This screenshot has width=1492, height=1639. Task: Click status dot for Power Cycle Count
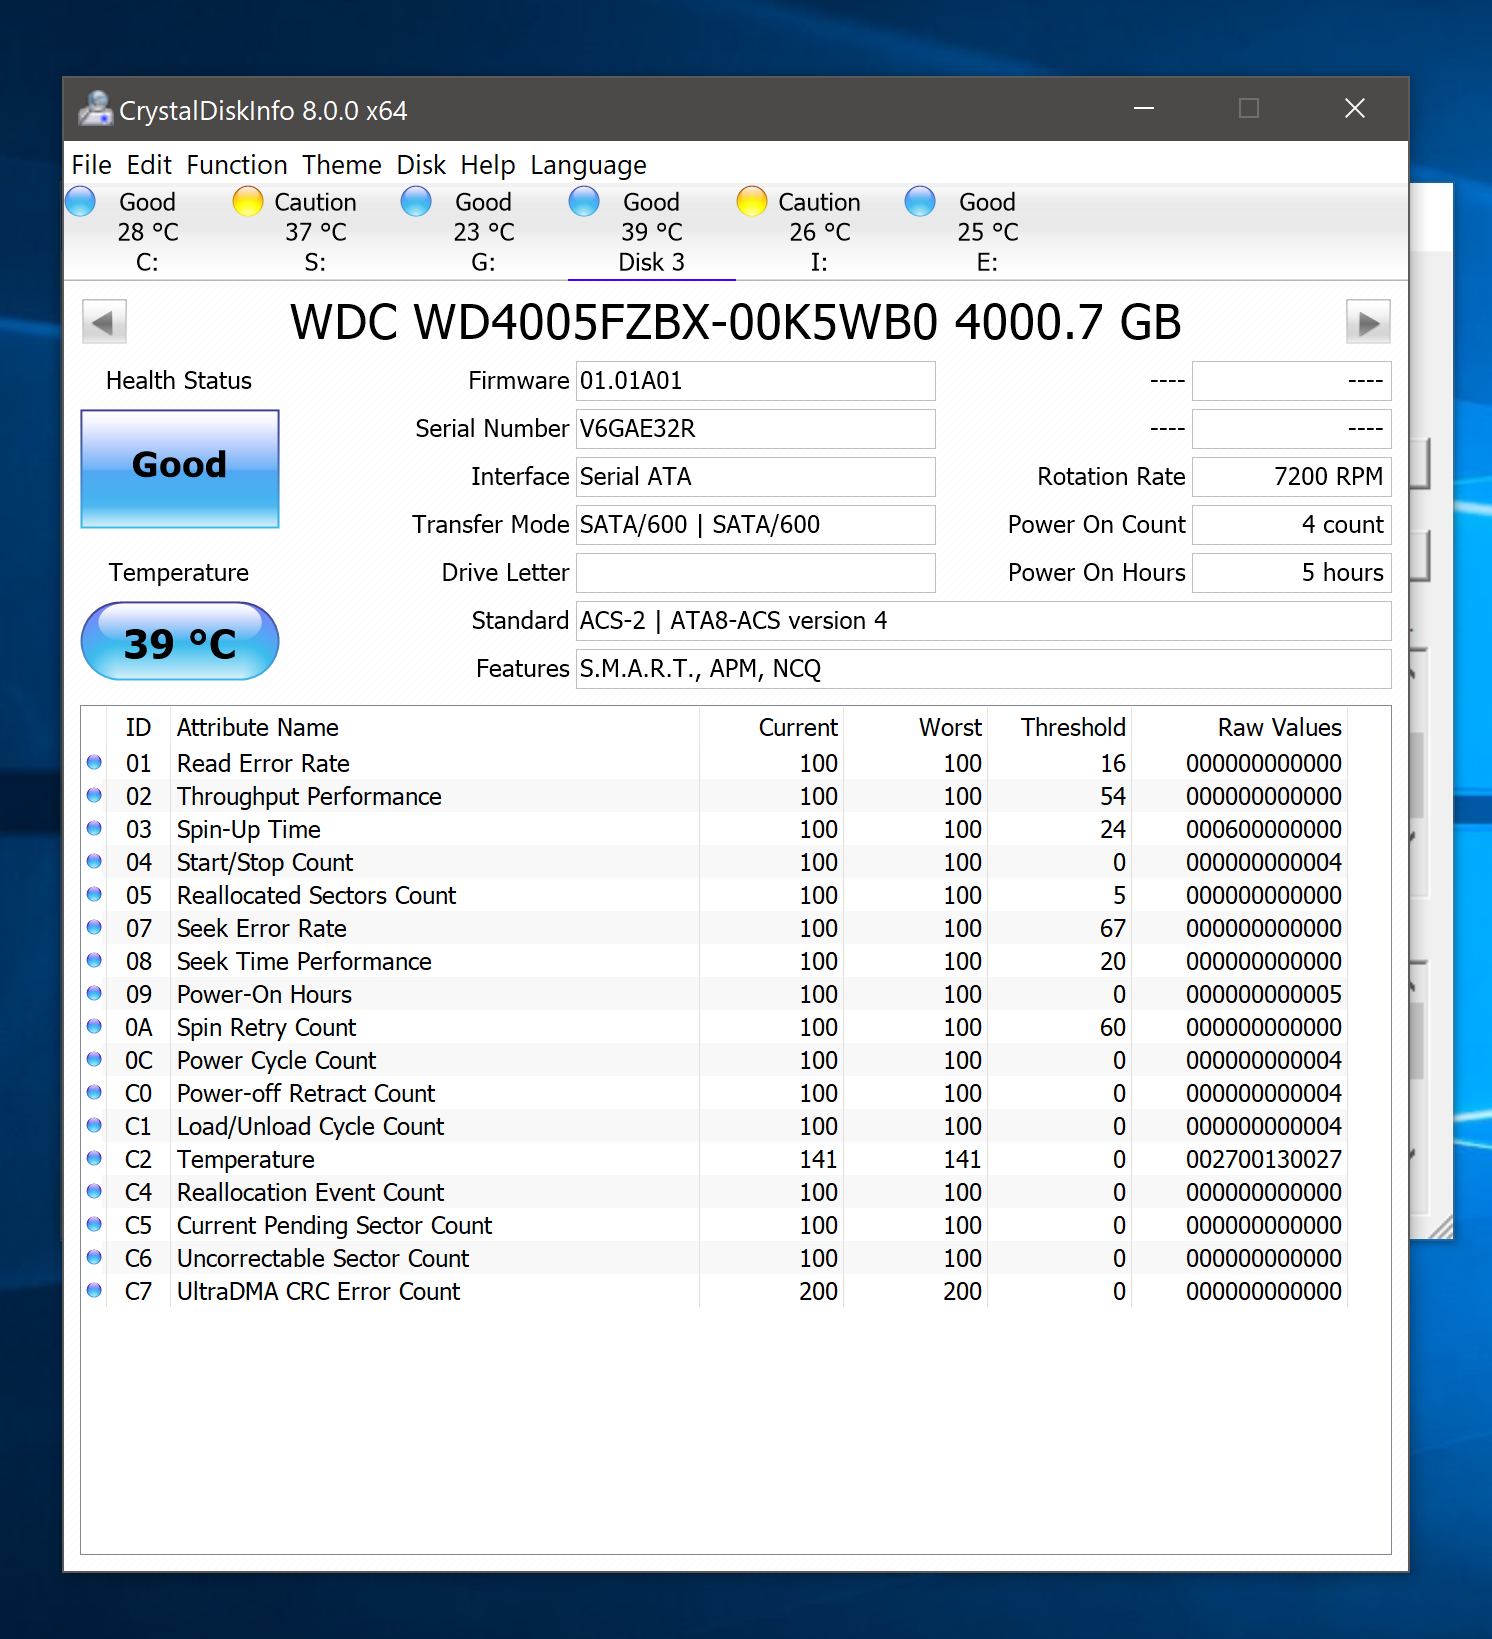94,1060
